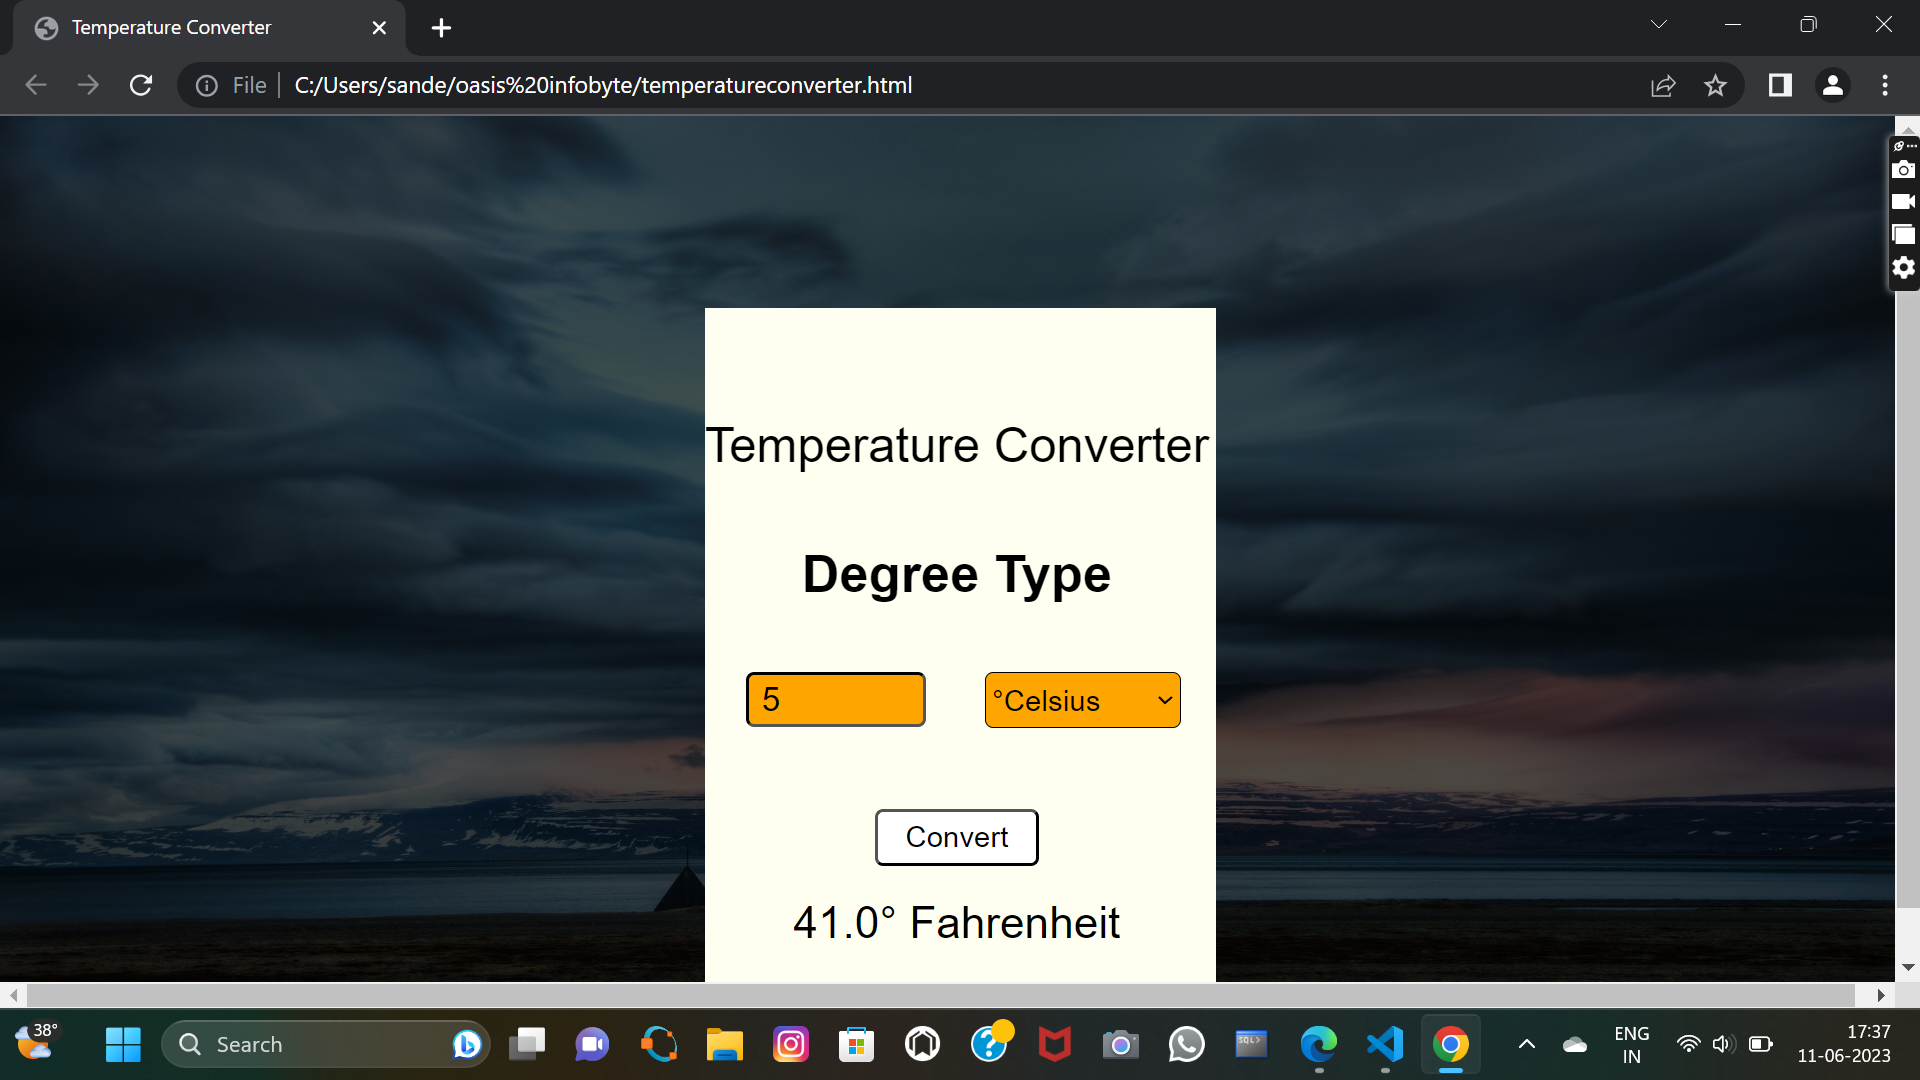Open Visual Studio Code from the taskbar
This screenshot has height=1080, width=1920.
pyautogui.click(x=1384, y=1044)
